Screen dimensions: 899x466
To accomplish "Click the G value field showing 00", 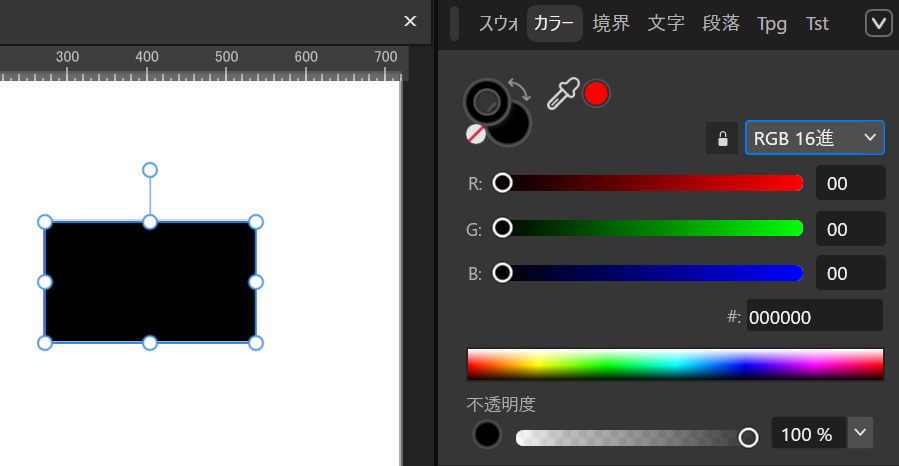I will coord(851,229).
